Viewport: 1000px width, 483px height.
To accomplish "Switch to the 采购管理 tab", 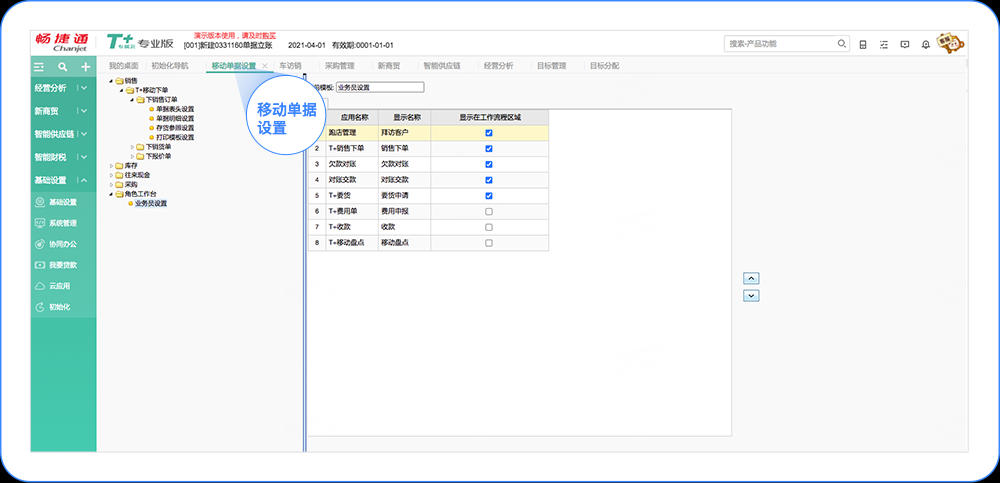I will coord(339,66).
